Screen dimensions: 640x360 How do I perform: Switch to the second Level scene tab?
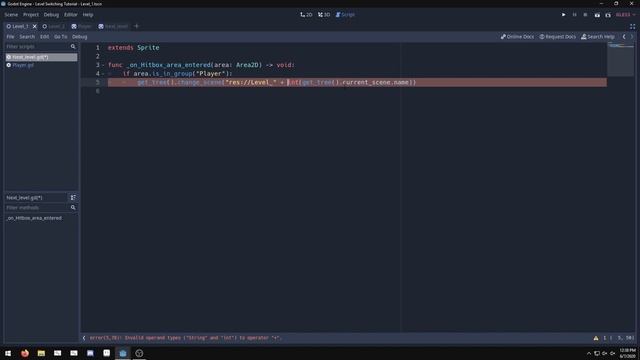tap(53, 26)
